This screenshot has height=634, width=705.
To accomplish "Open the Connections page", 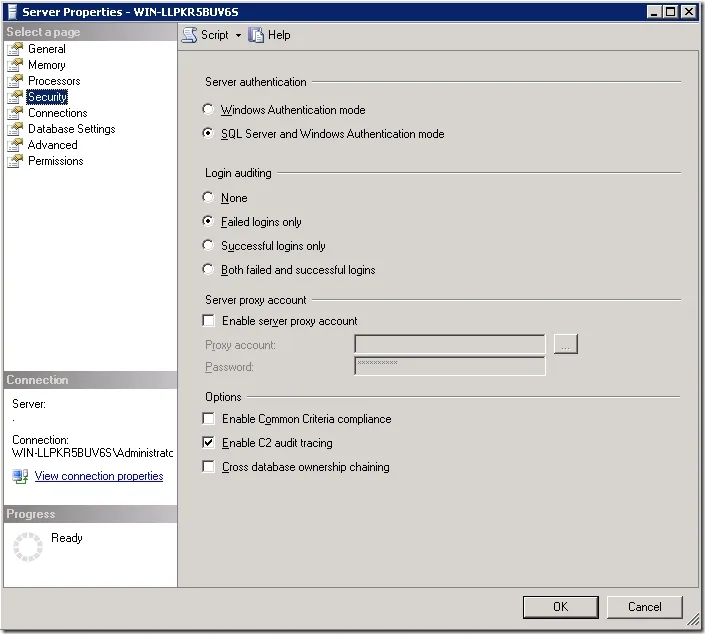I will [58, 113].
